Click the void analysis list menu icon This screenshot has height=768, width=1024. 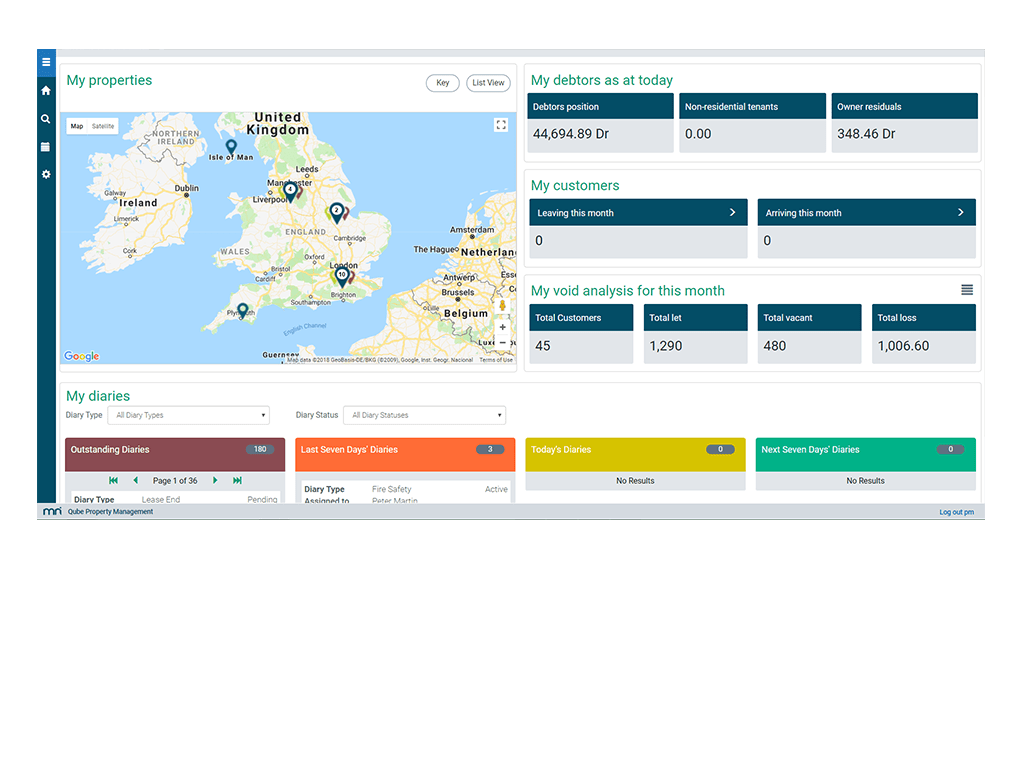click(967, 290)
